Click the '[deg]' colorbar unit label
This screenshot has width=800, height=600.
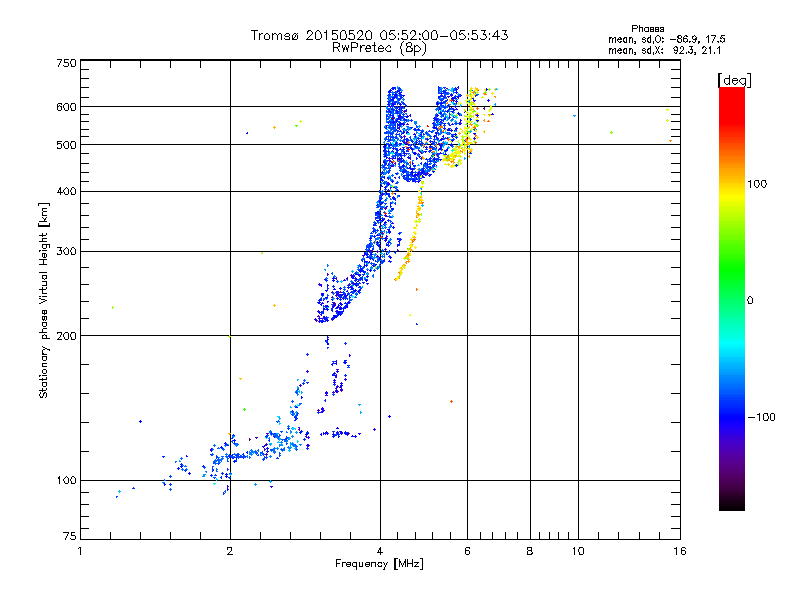[x=734, y=80]
